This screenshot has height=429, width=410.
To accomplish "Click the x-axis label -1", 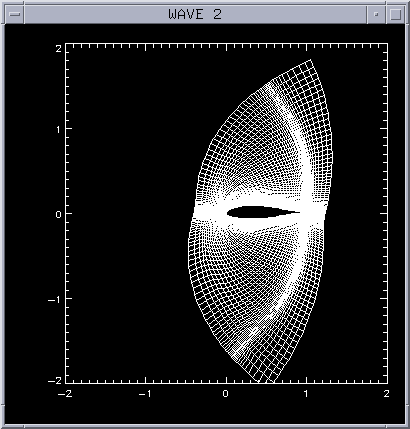I will click(x=146, y=394).
